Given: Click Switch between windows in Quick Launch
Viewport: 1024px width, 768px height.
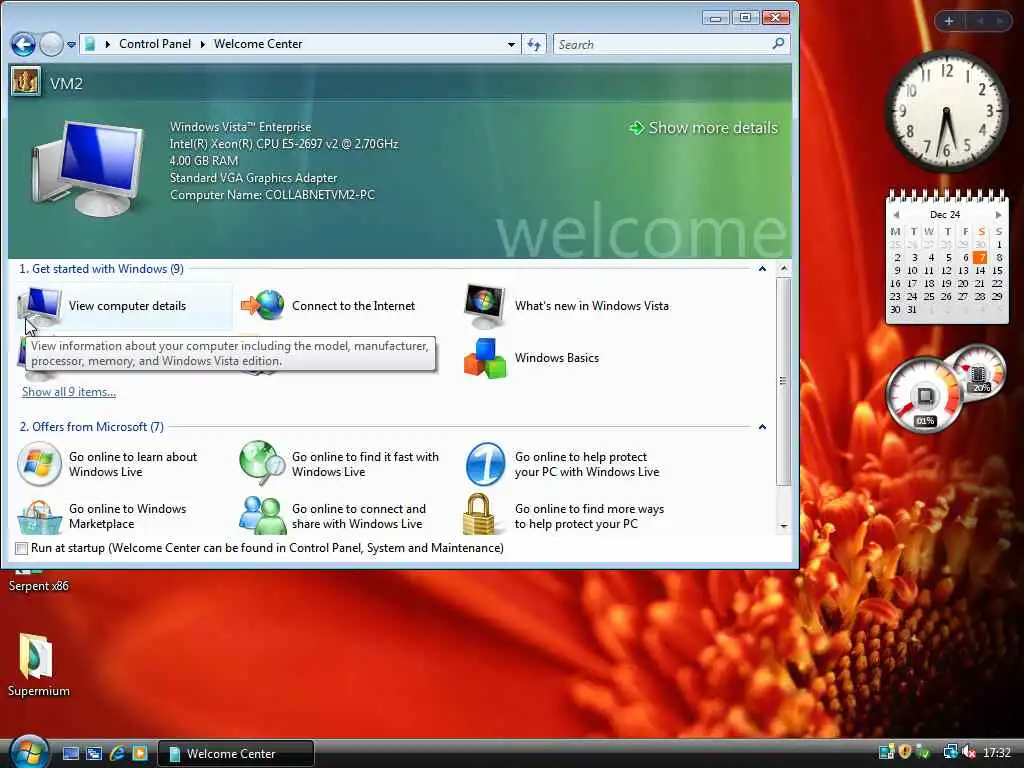Looking at the screenshot, I should [94, 753].
